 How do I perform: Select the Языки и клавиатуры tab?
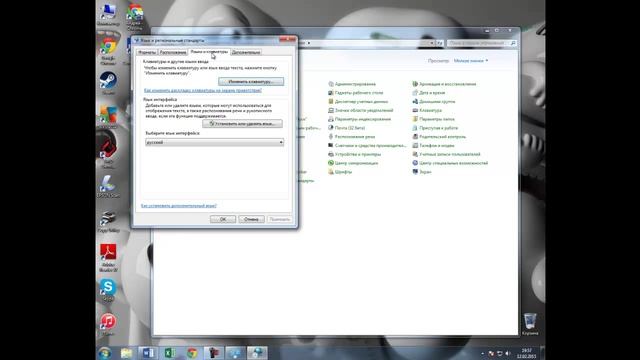click(x=209, y=52)
